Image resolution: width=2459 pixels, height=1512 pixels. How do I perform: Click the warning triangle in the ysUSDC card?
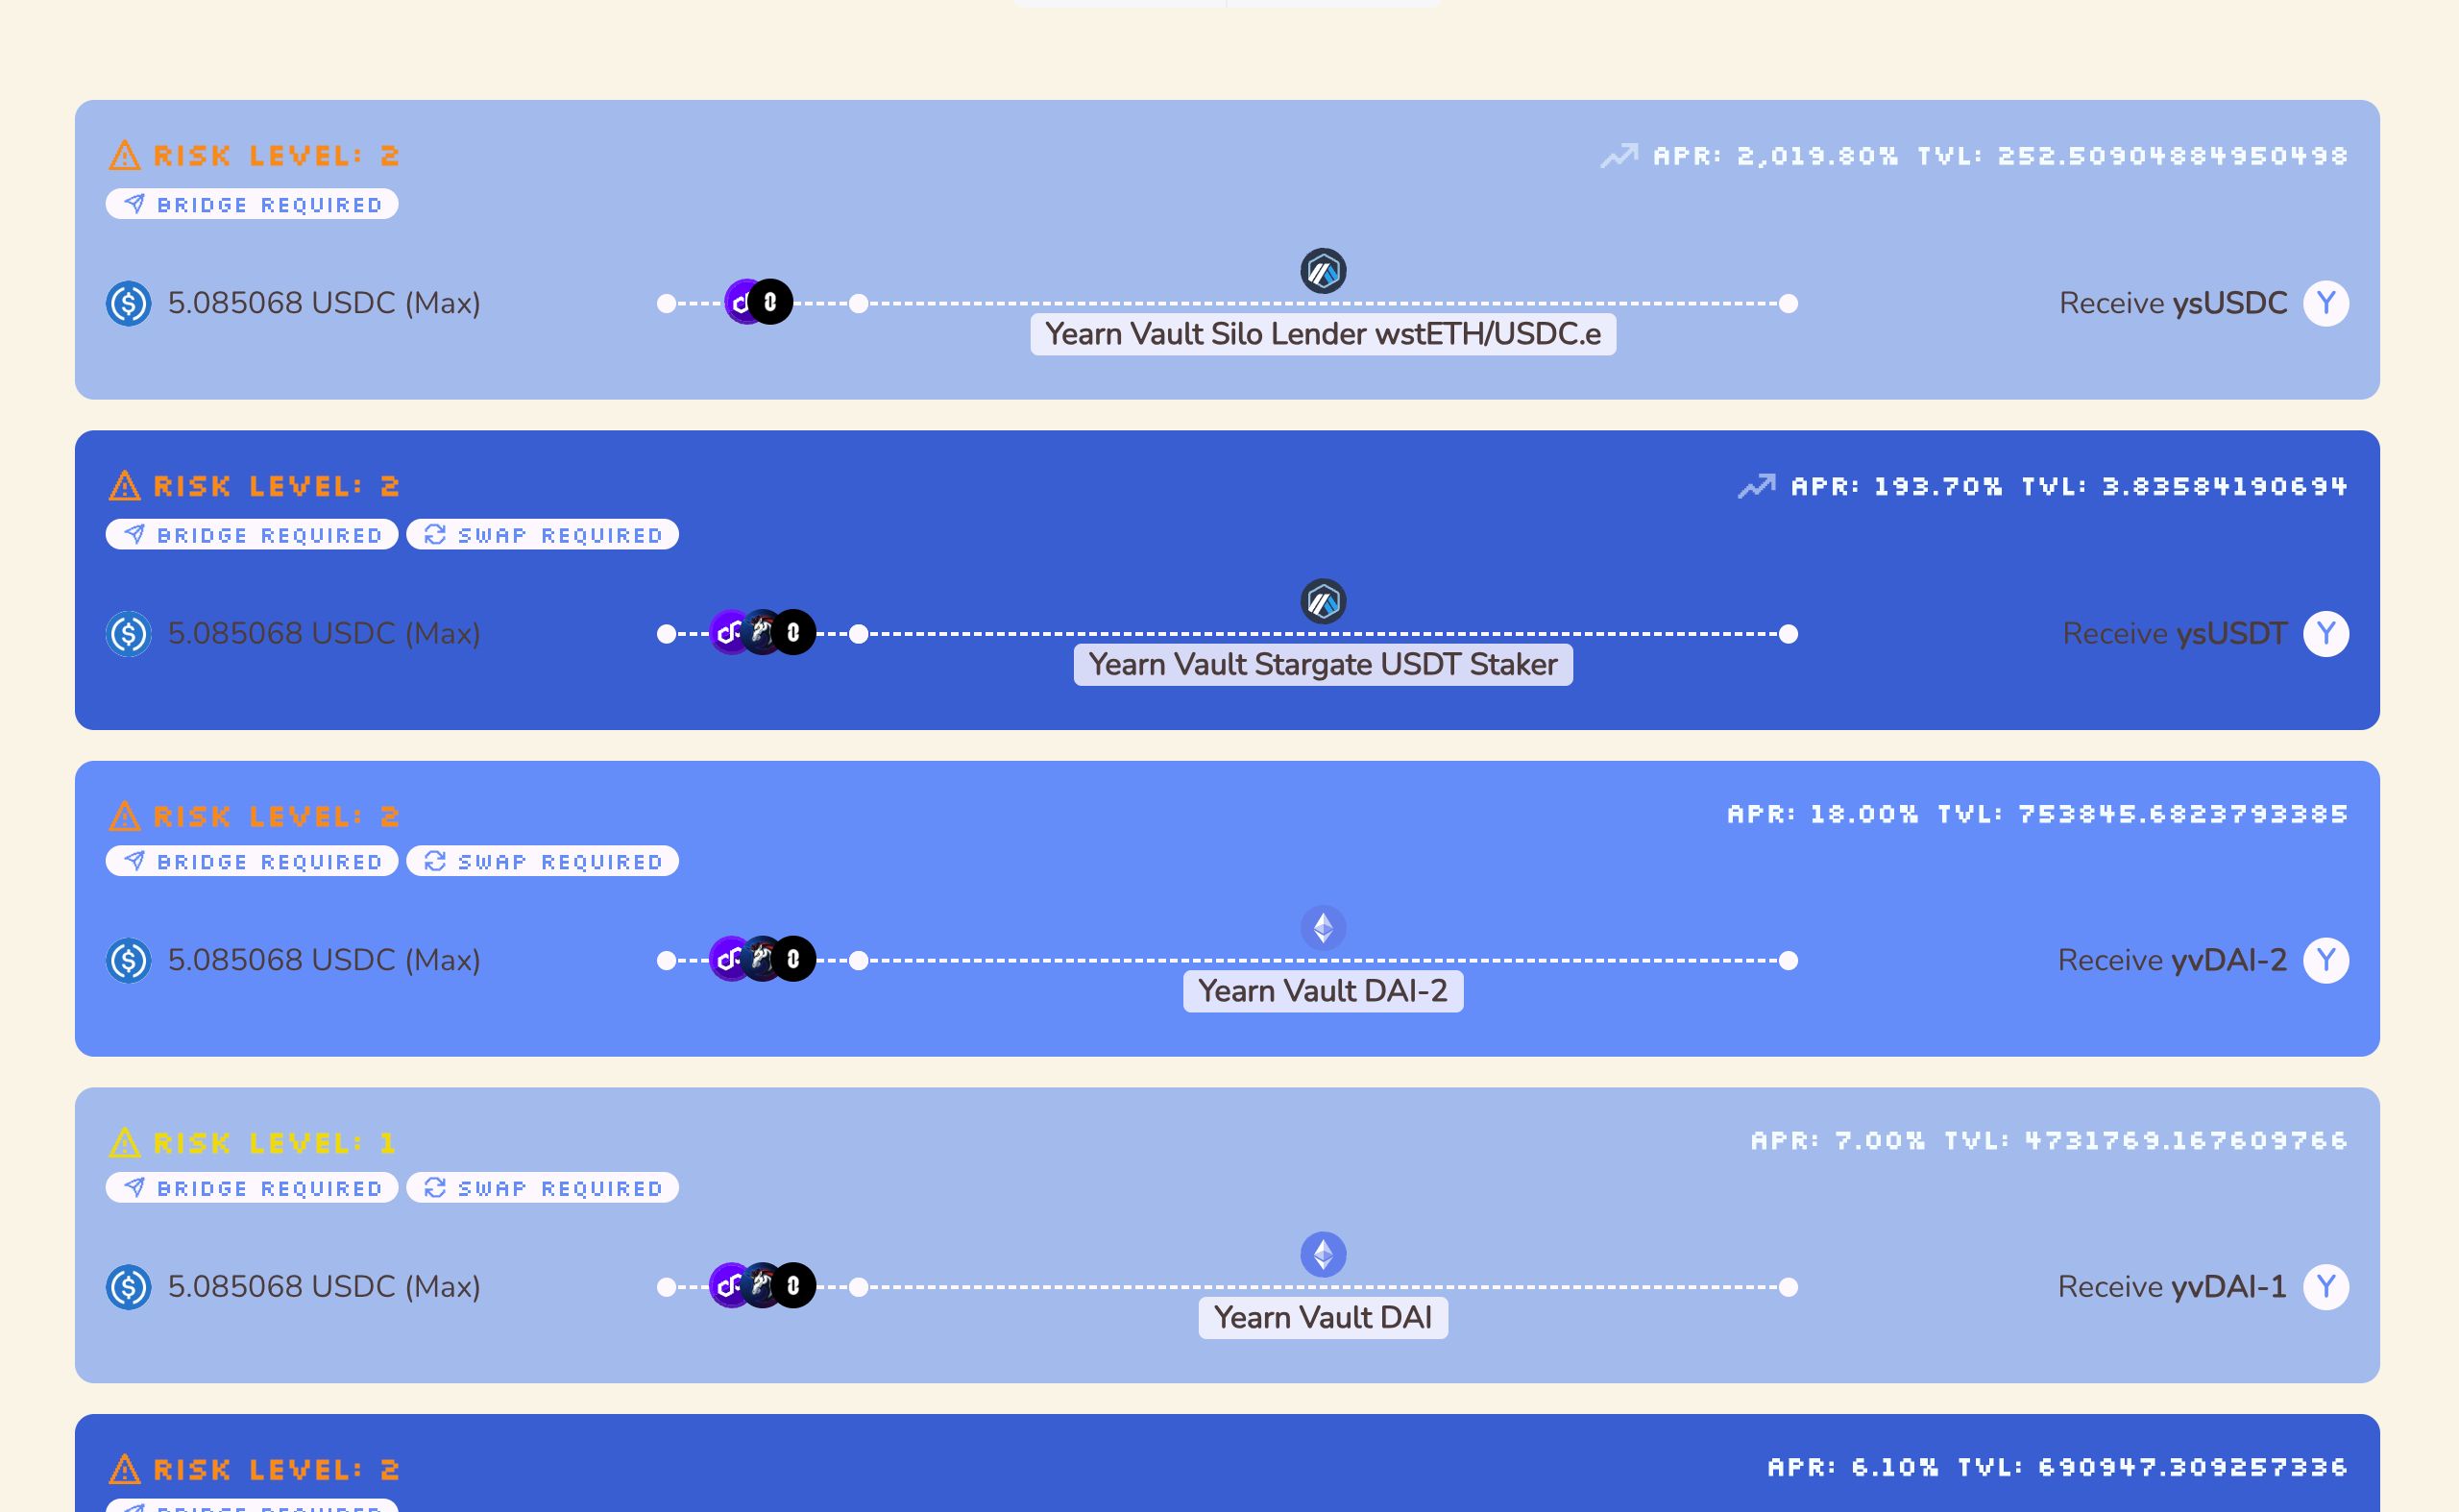pos(124,156)
